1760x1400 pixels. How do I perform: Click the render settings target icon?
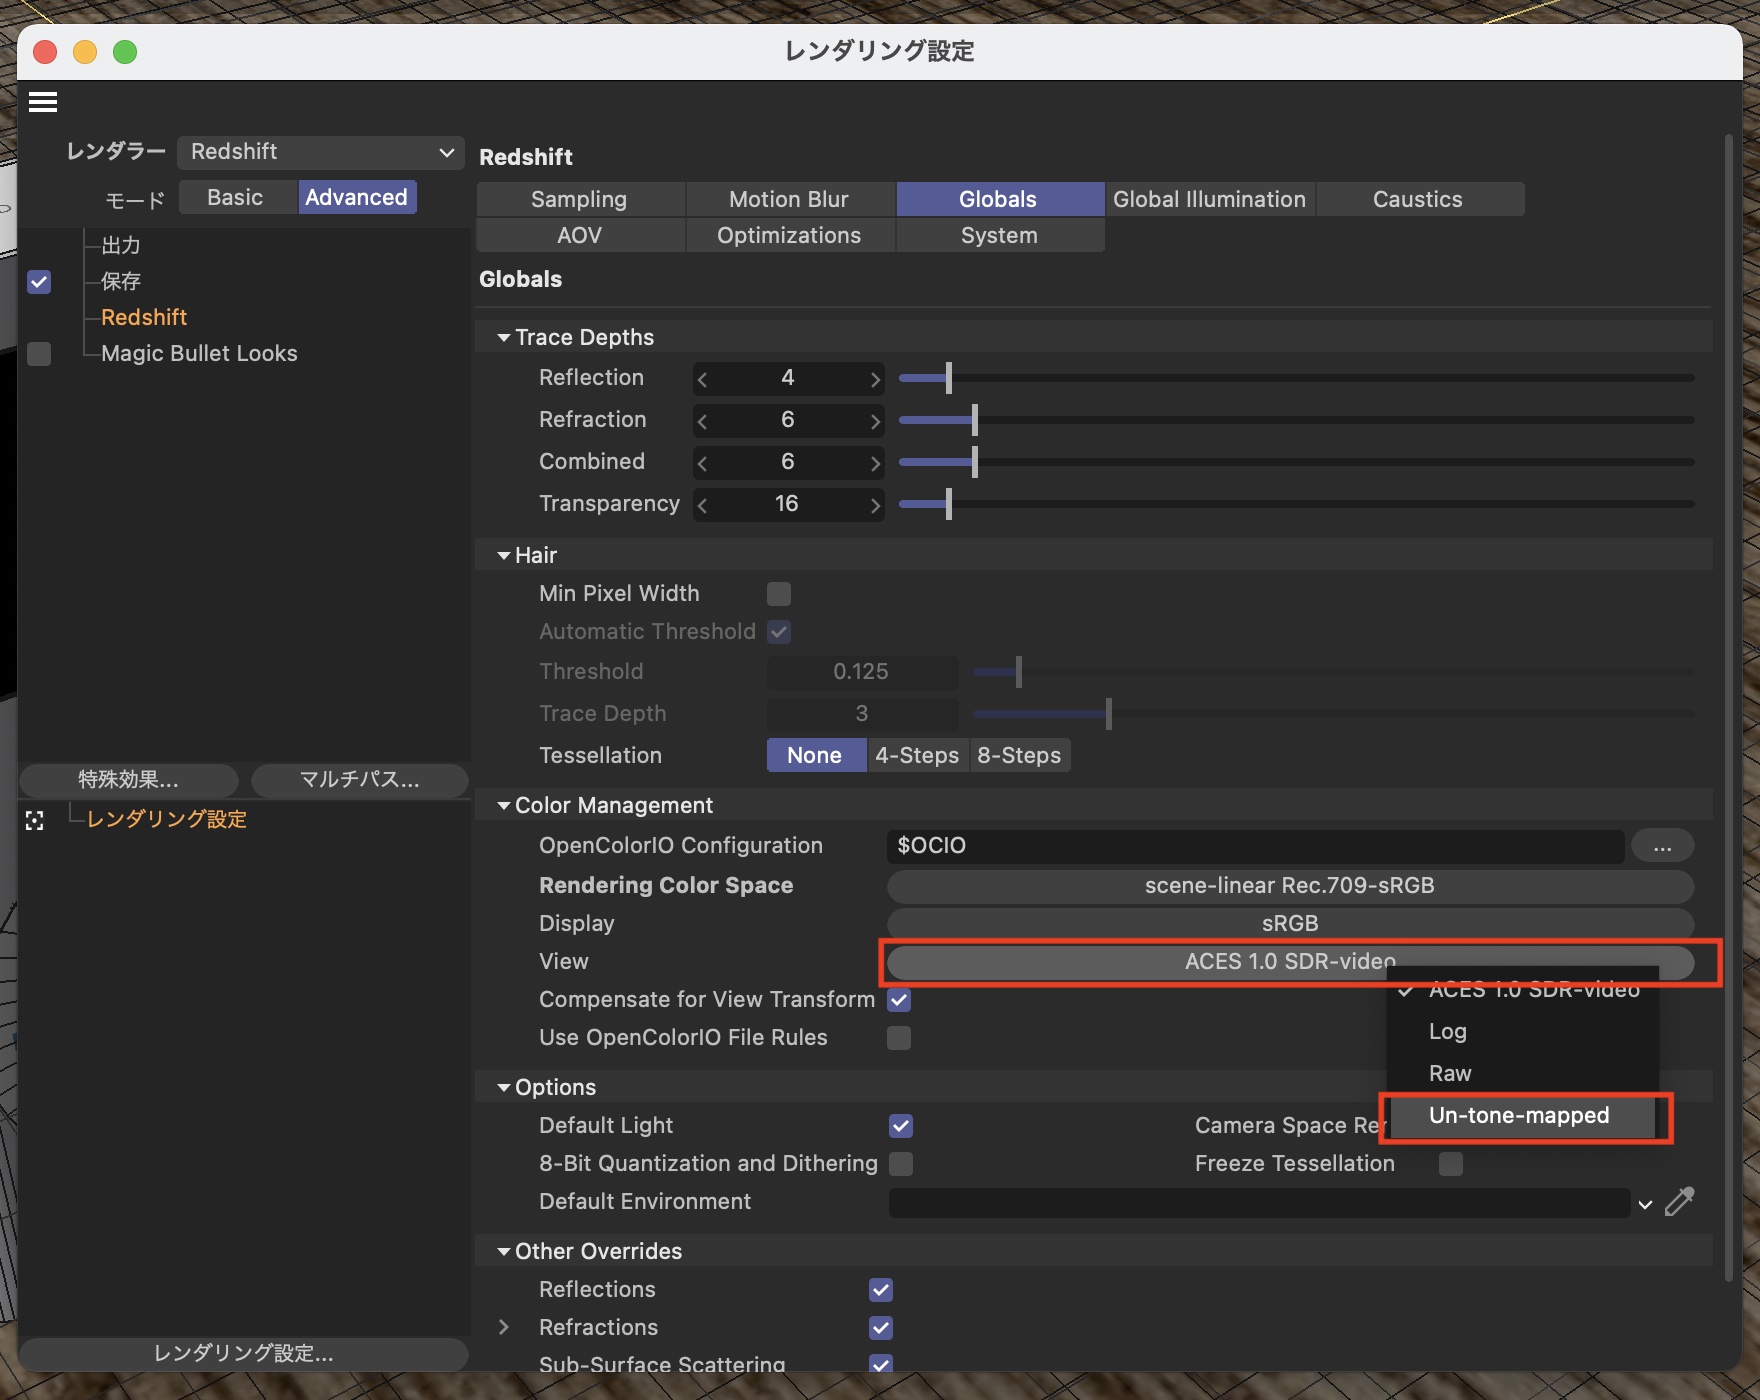click(x=35, y=821)
